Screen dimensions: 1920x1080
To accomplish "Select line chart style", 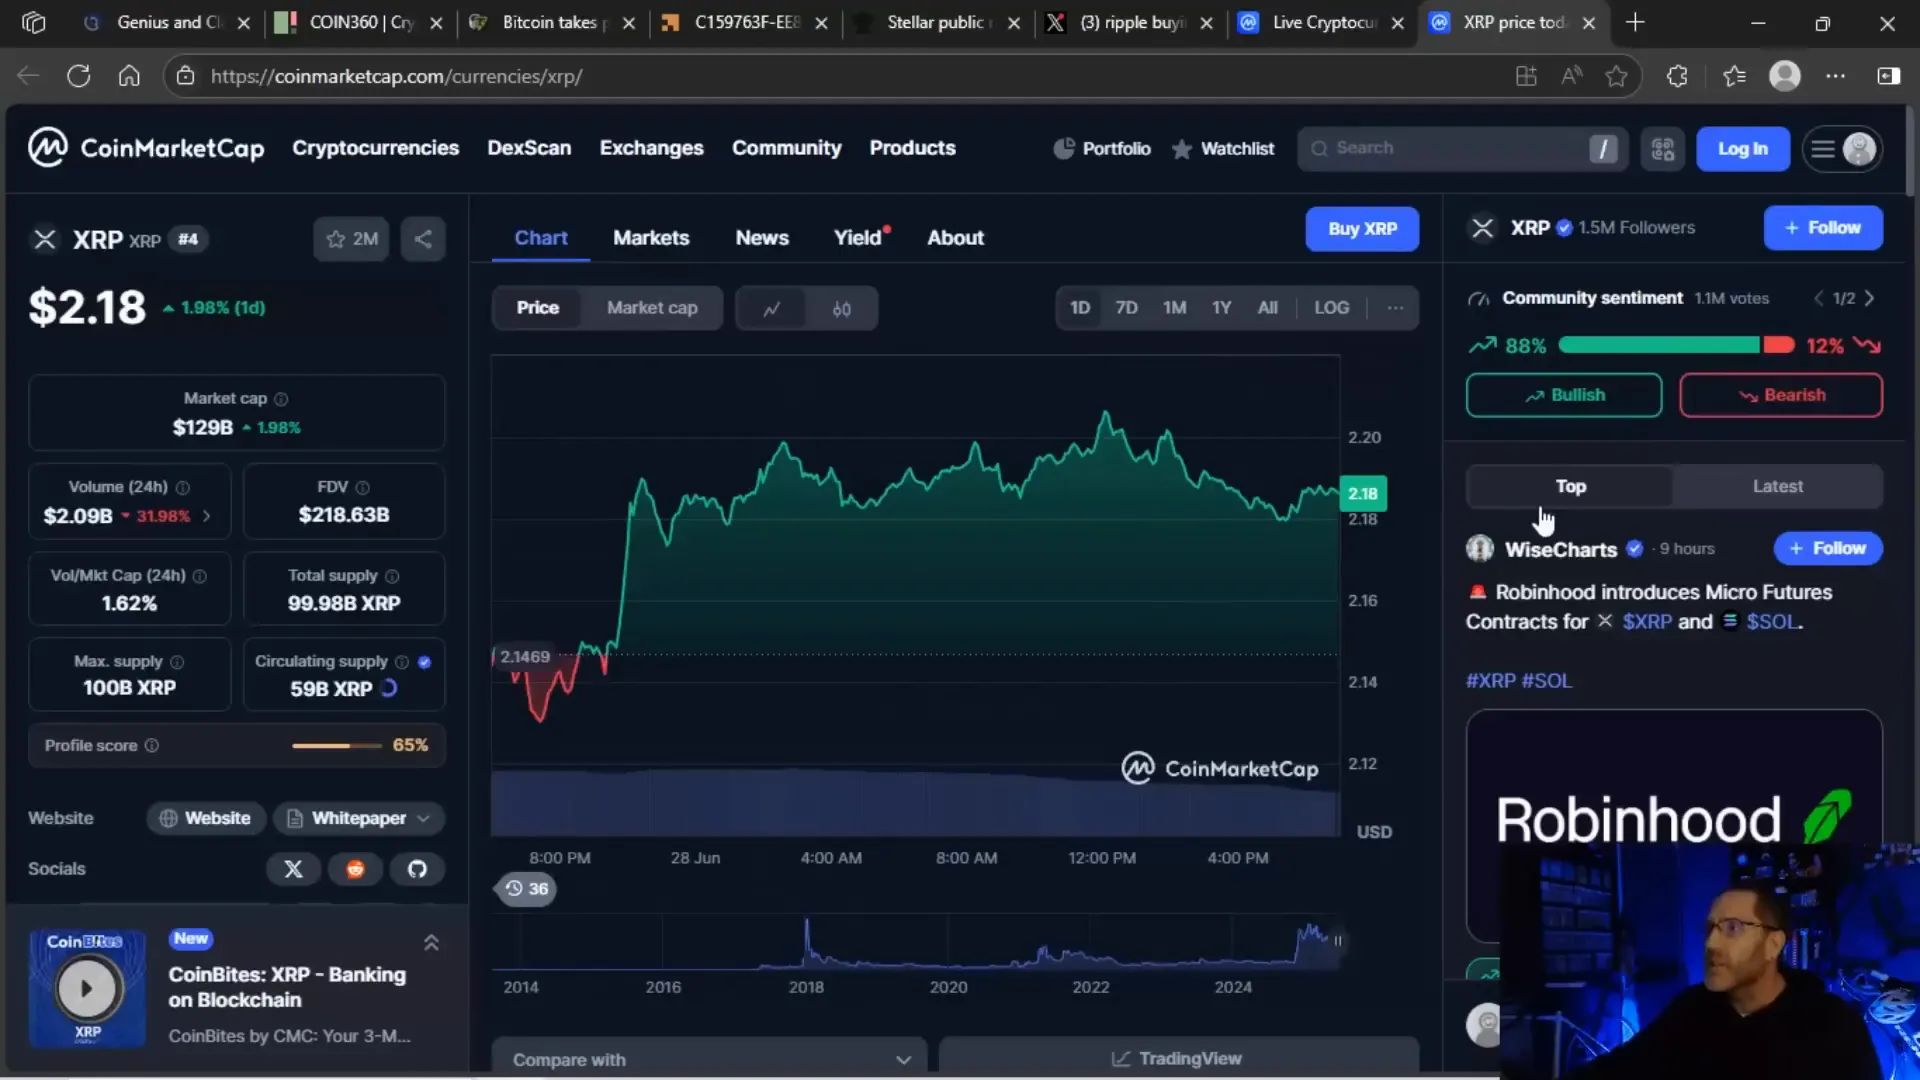I will point(772,309).
